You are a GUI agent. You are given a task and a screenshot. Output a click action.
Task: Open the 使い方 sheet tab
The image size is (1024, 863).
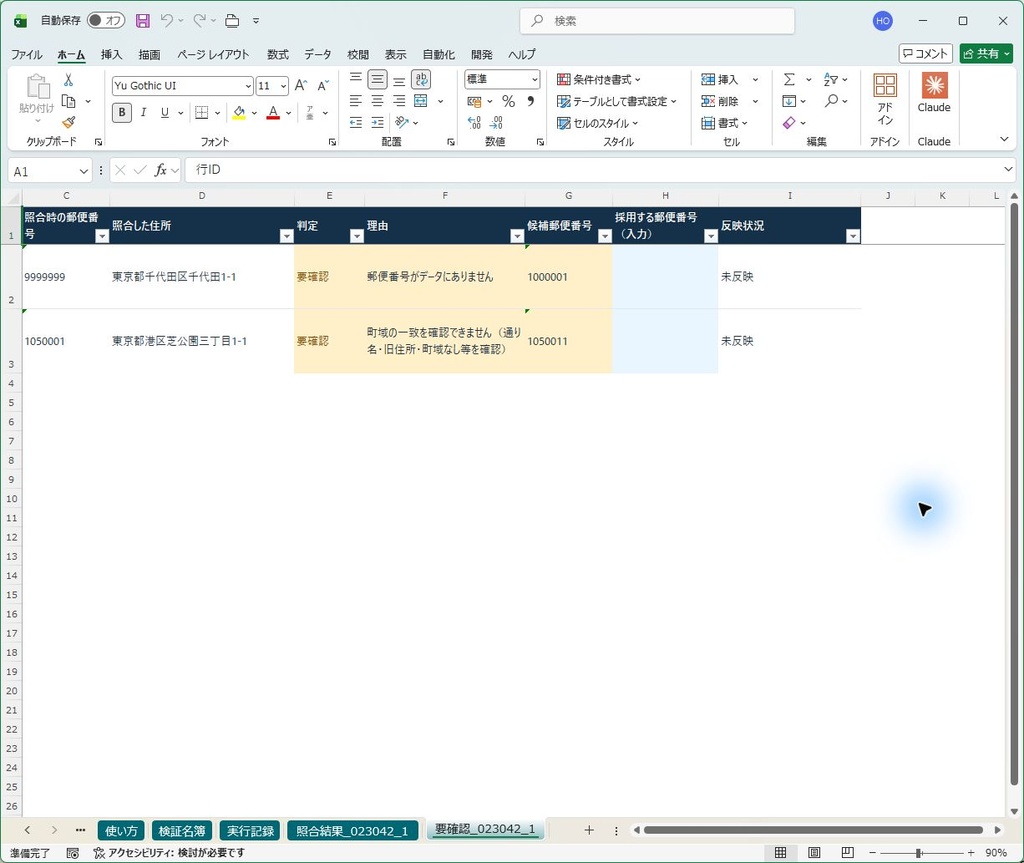click(x=121, y=830)
